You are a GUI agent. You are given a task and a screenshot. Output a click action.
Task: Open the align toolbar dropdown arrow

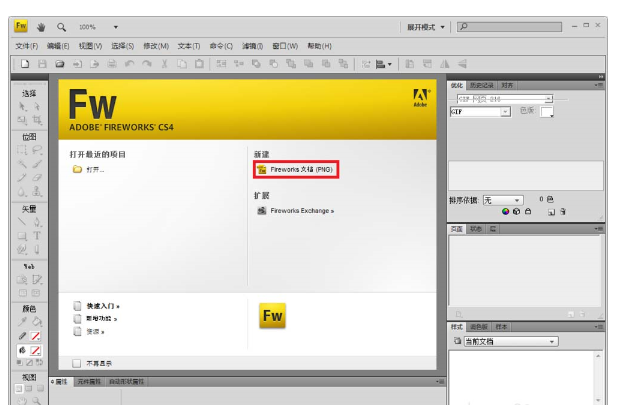(x=390, y=64)
